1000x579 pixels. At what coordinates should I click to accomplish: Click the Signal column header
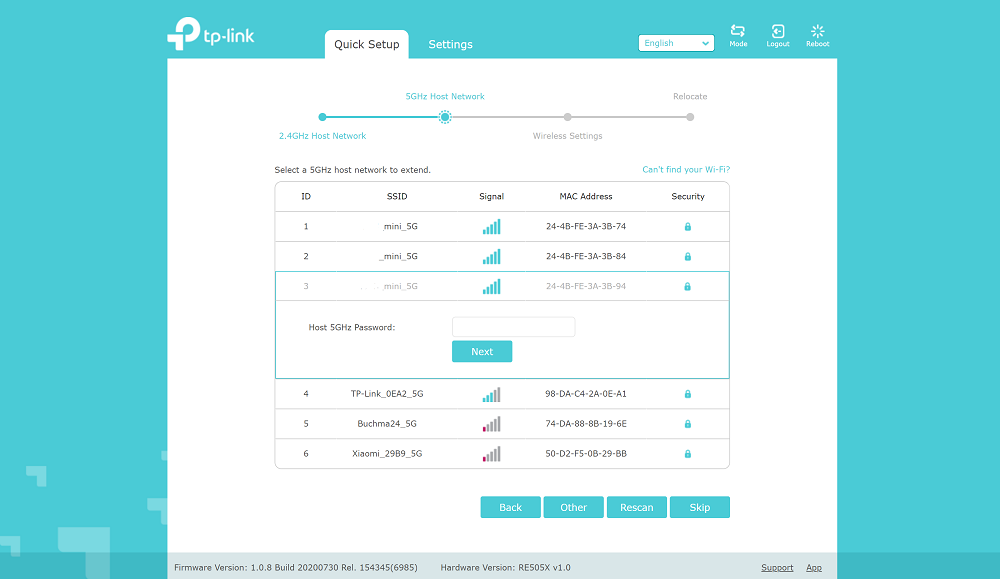point(491,196)
